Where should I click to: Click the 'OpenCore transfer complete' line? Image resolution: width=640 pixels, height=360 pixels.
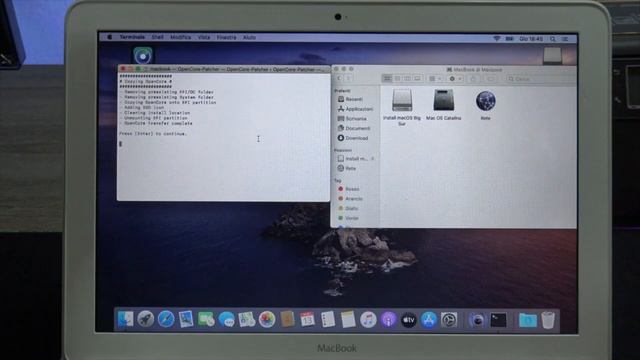[158, 123]
